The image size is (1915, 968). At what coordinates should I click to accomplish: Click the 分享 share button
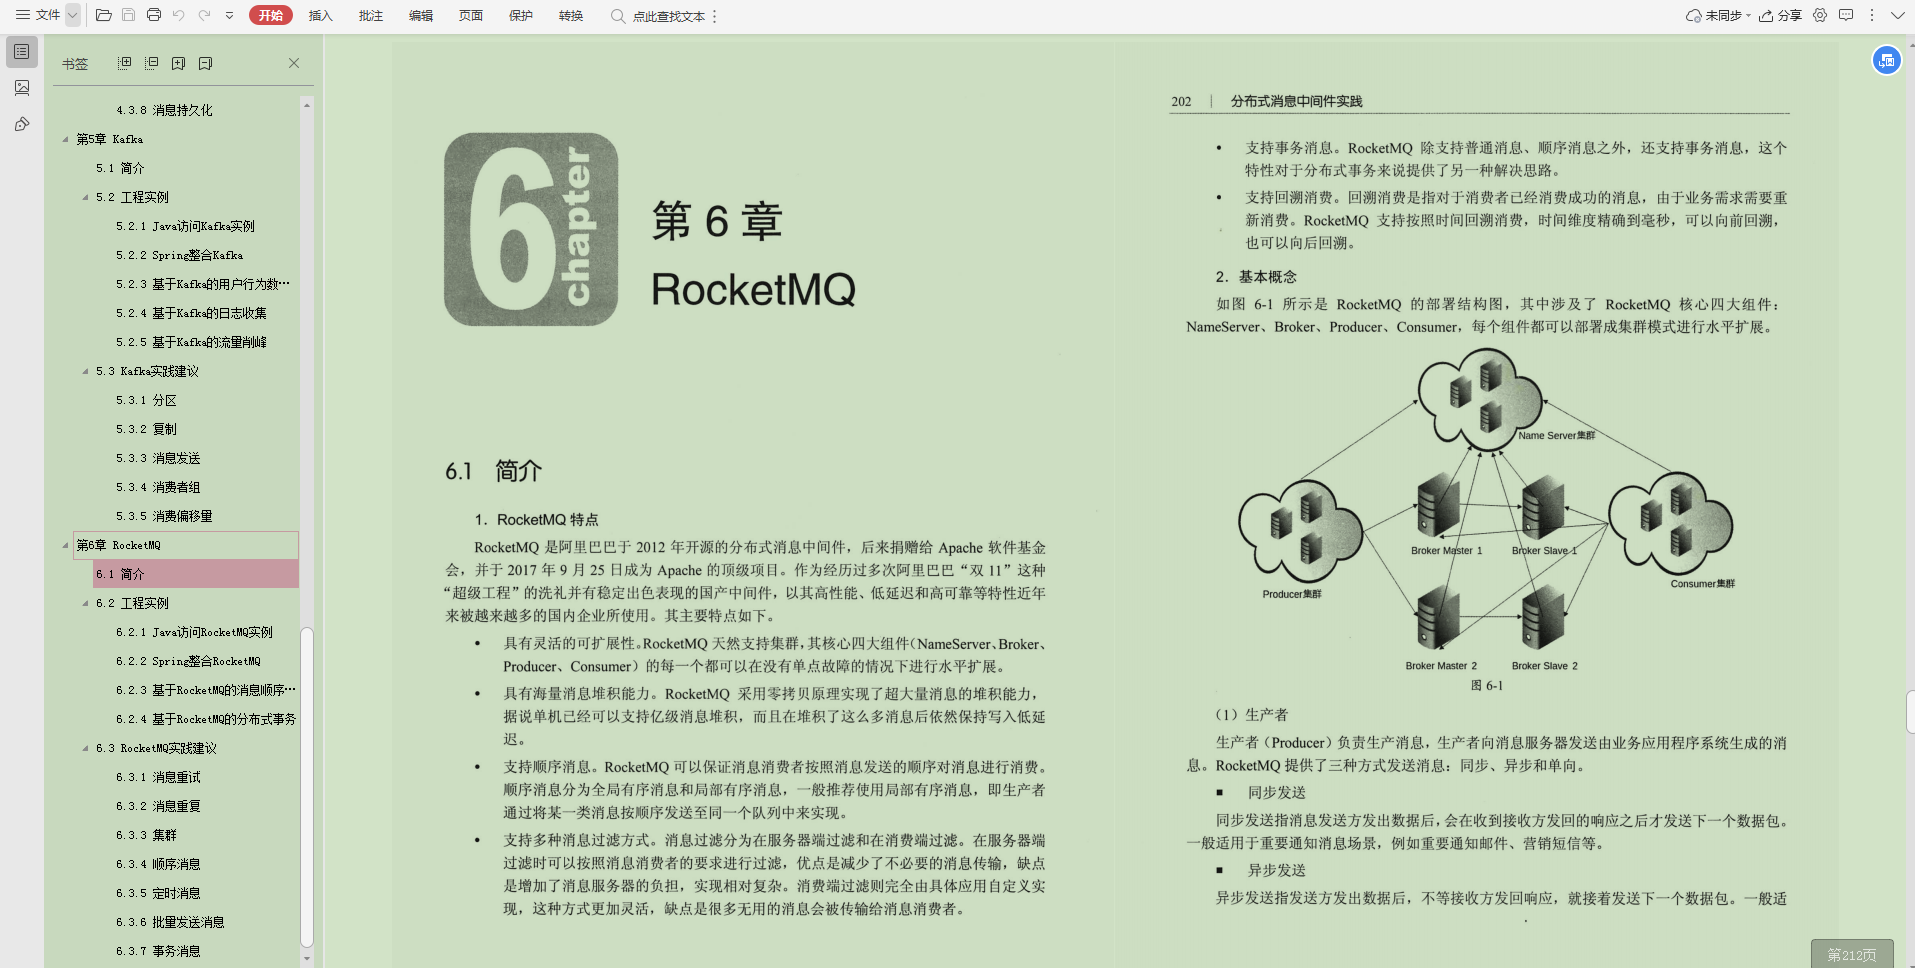[1780, 15]
